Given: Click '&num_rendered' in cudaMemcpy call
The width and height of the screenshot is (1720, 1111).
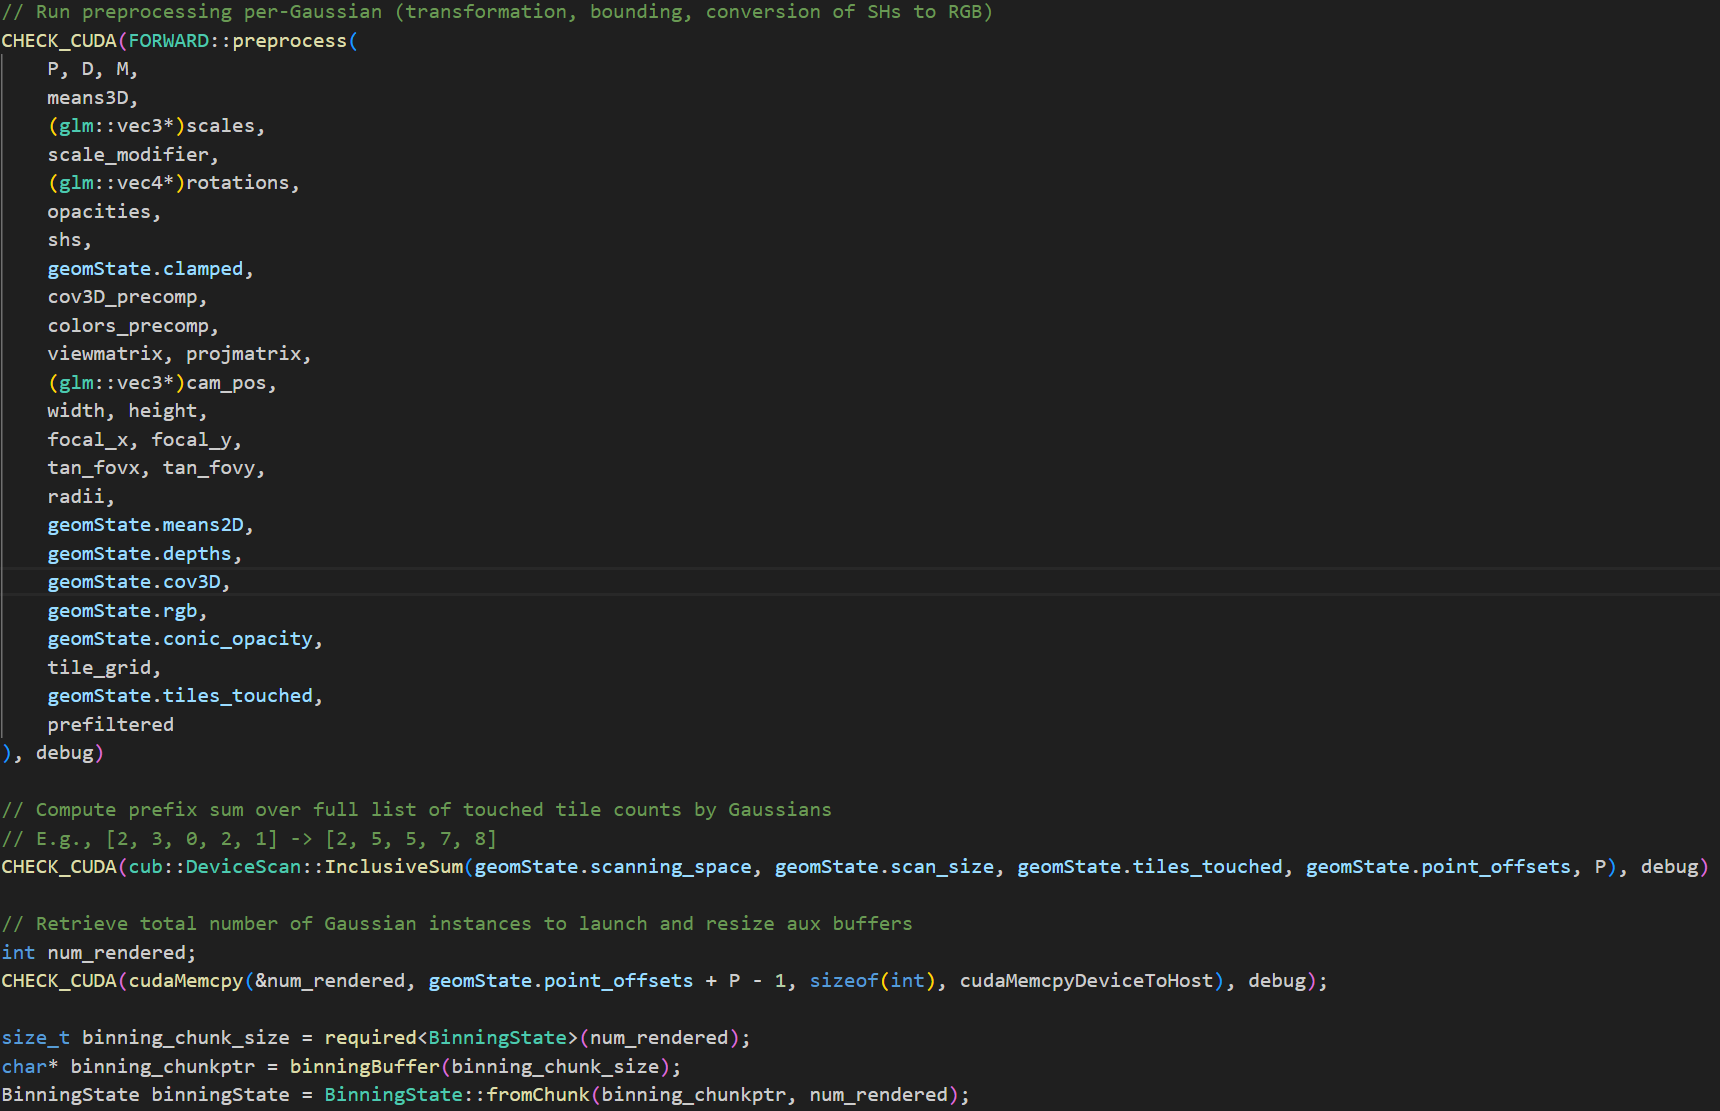Looking at the screenshot, I should 330,981.
